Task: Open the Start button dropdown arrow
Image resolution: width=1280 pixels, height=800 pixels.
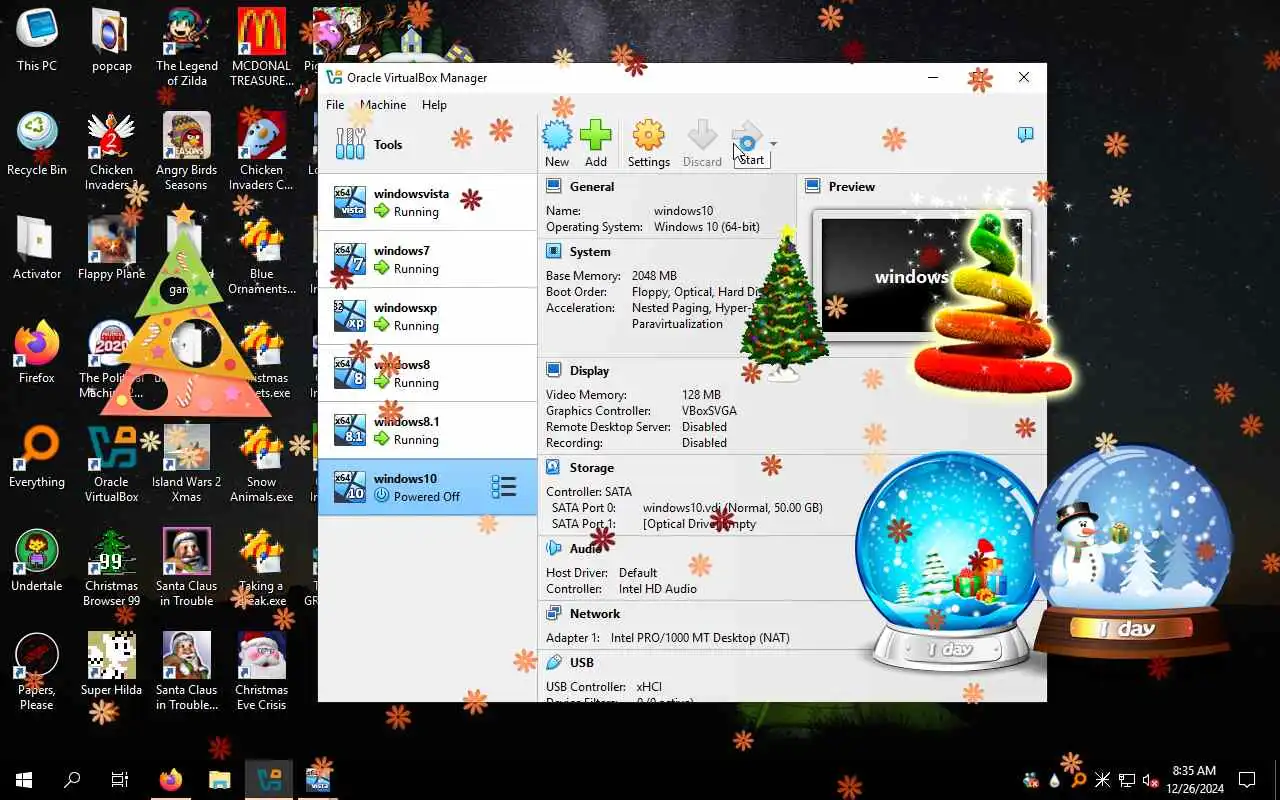Action: [x=773, y=144]
